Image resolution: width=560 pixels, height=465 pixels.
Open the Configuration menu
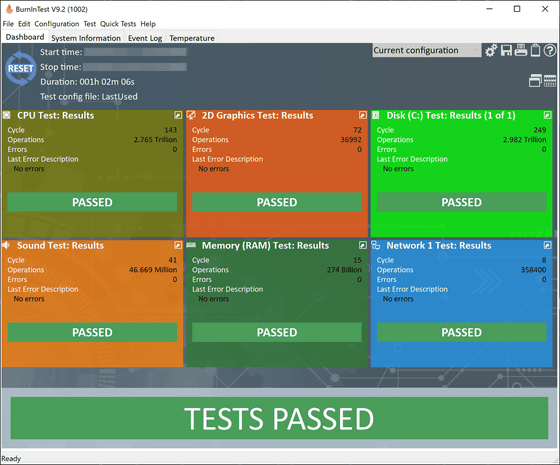click(57, 24)
